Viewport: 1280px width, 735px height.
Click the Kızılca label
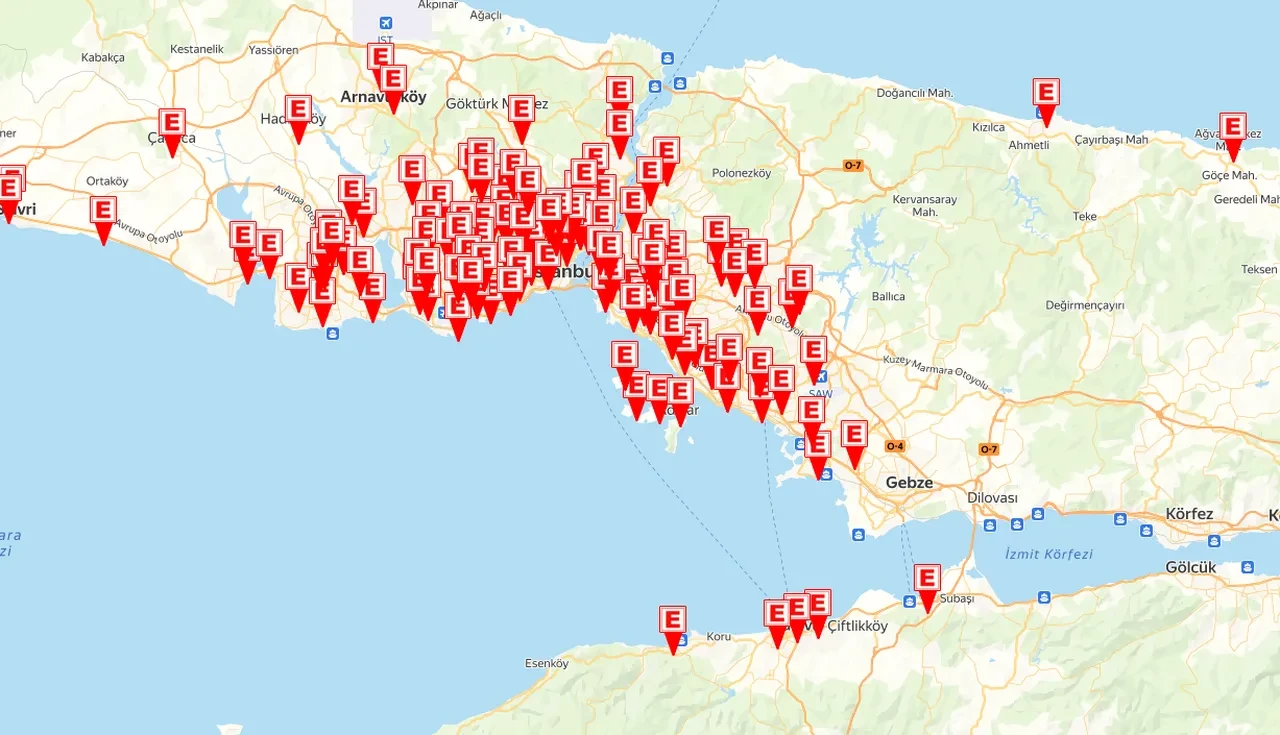(x=988, y=127)
